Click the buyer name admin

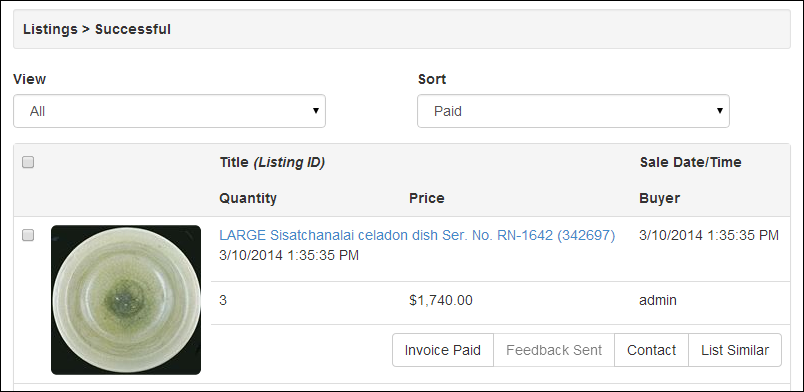coord(658,300)
